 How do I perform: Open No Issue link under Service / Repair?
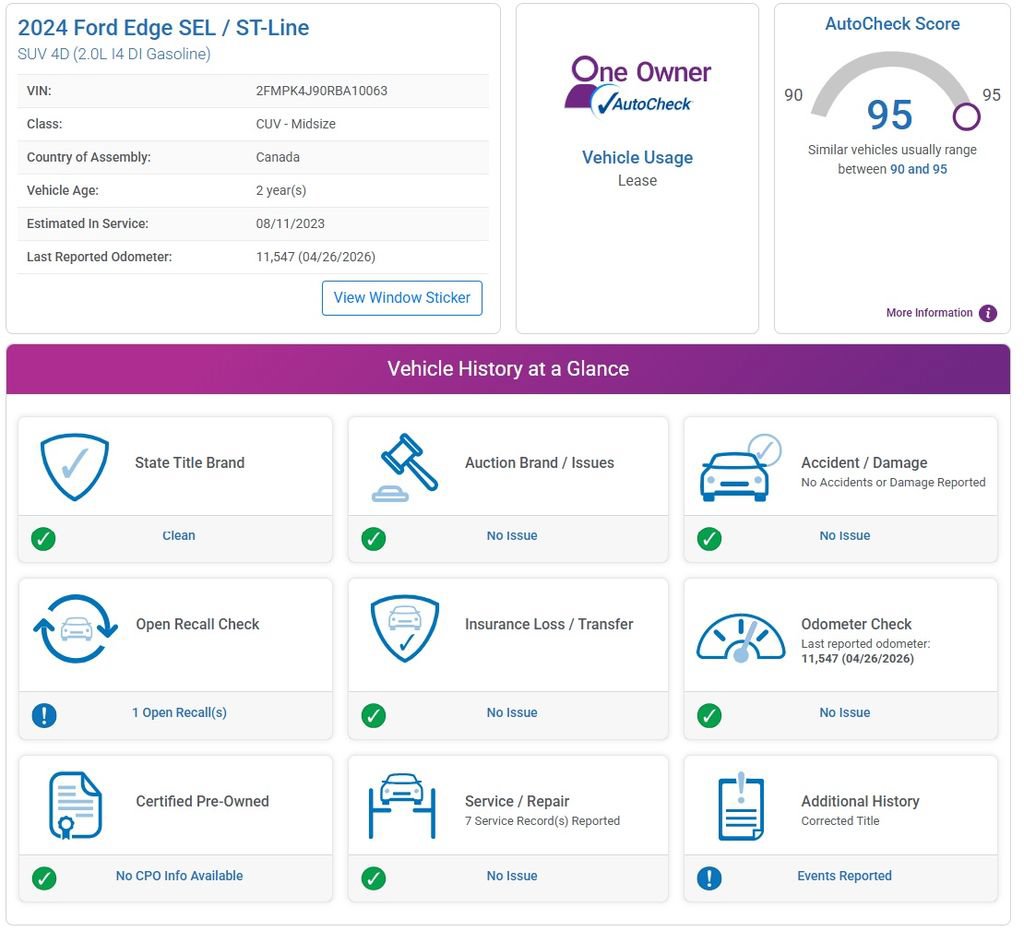[x=512, y=876]
